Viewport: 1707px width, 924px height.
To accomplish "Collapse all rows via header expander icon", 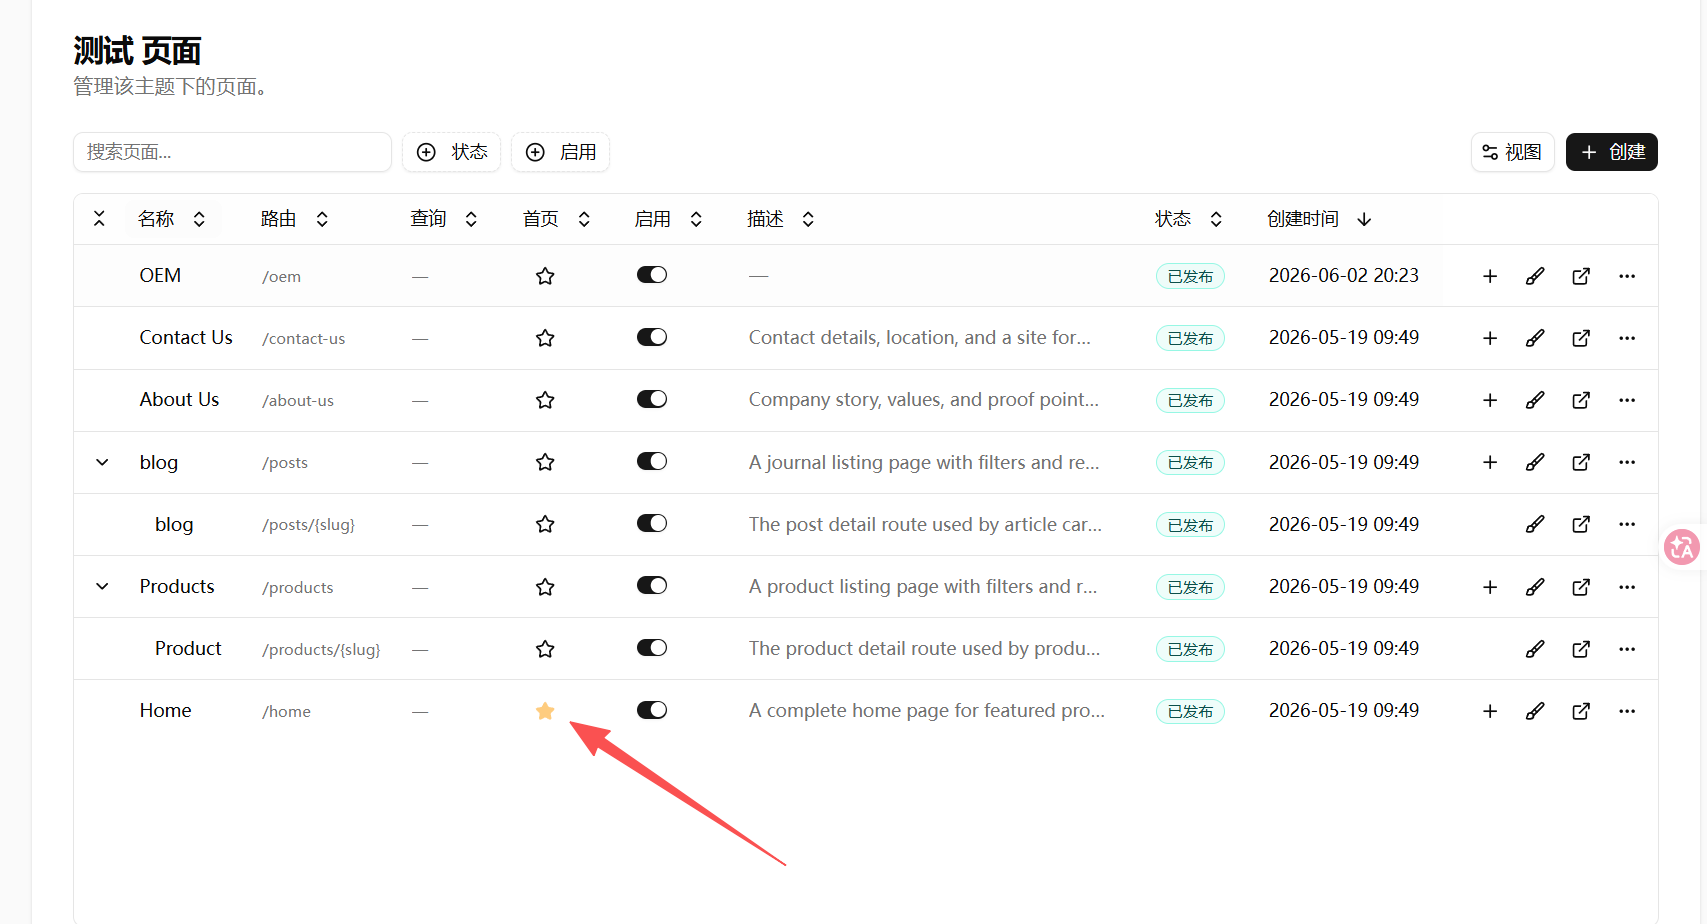I will coord(99,218).
